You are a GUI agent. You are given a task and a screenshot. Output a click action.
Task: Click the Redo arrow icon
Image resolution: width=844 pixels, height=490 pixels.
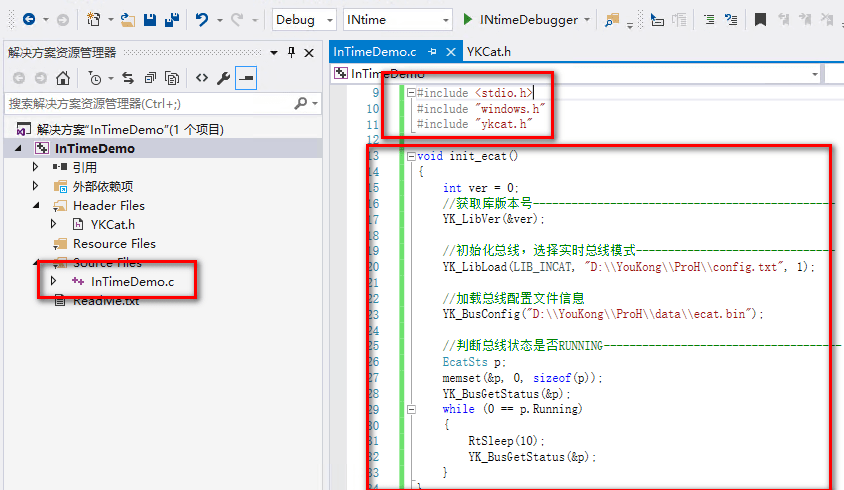237,20
